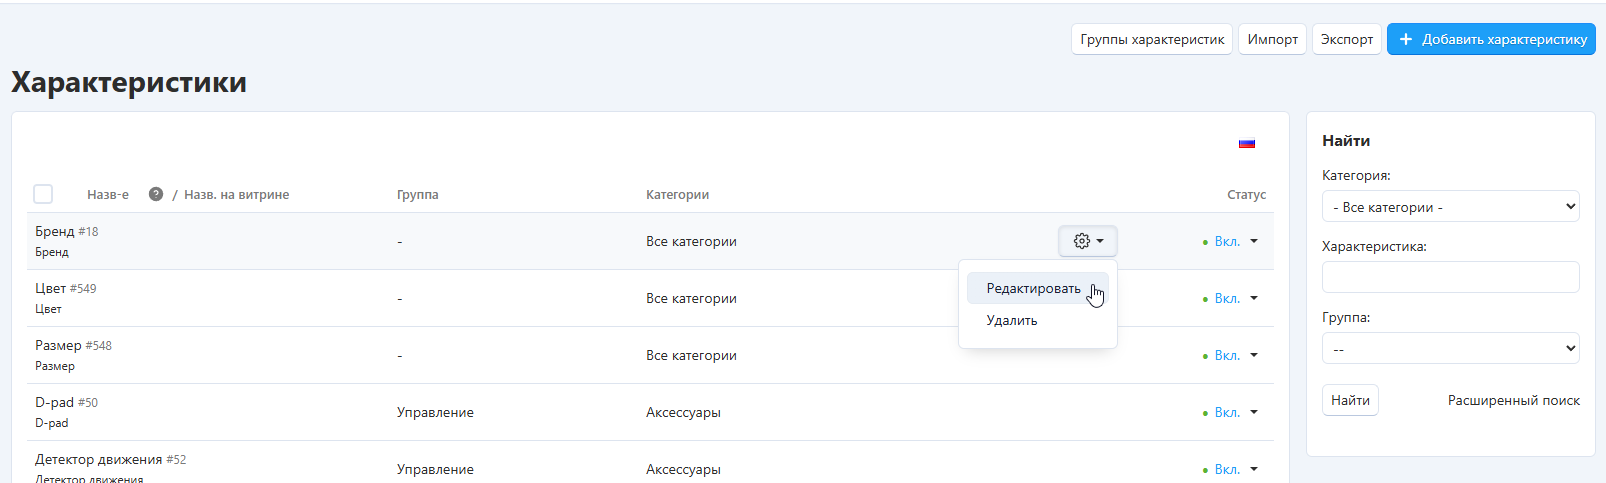Screen dimensions: 1606x483
Task: Open the Детектор движения feature link
Action: (98, 459)
